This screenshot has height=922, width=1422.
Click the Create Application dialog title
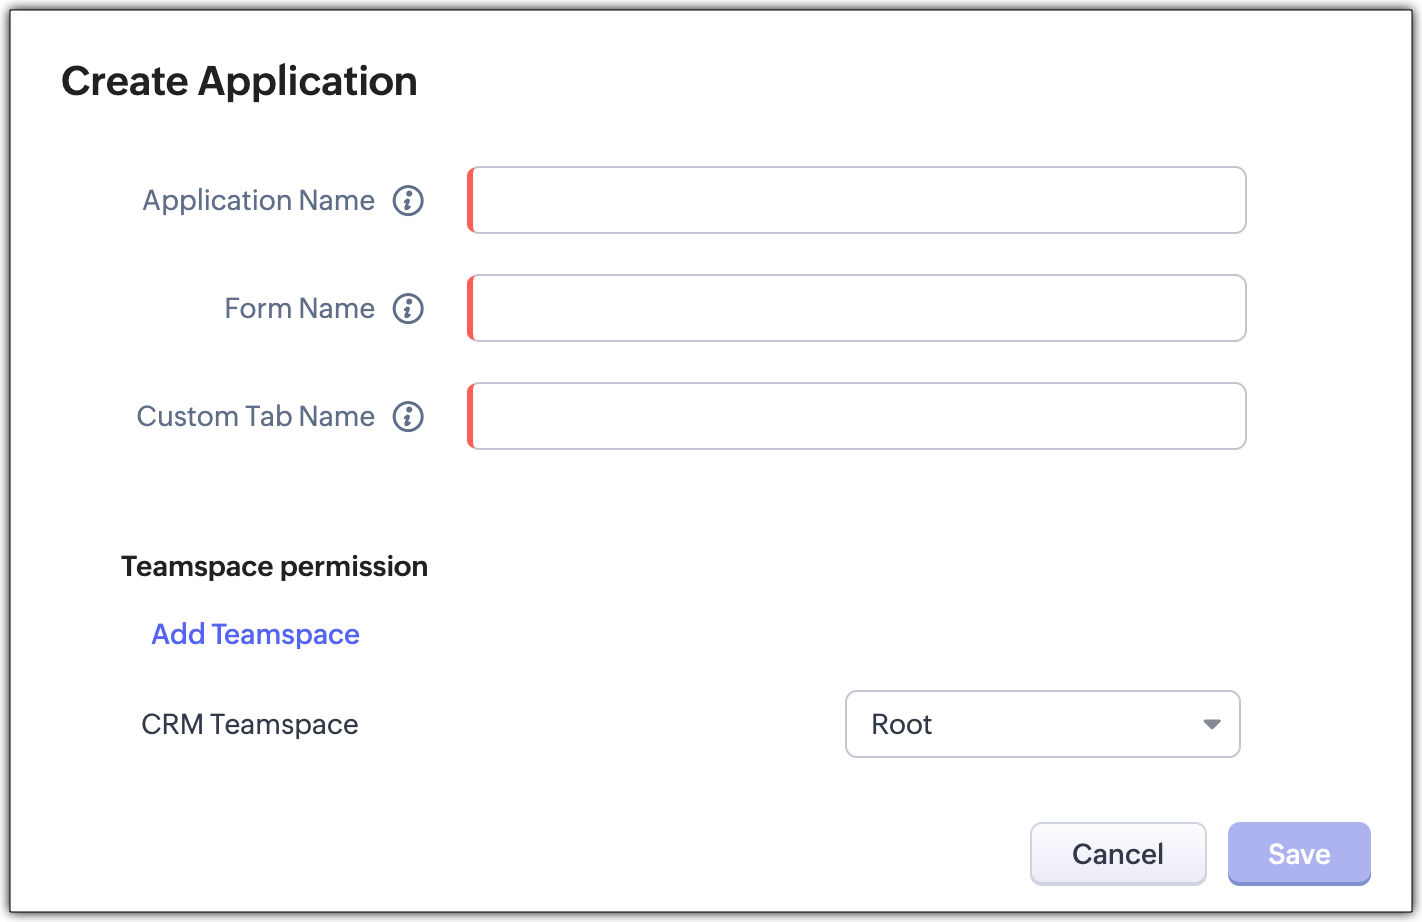click(239, 81)
